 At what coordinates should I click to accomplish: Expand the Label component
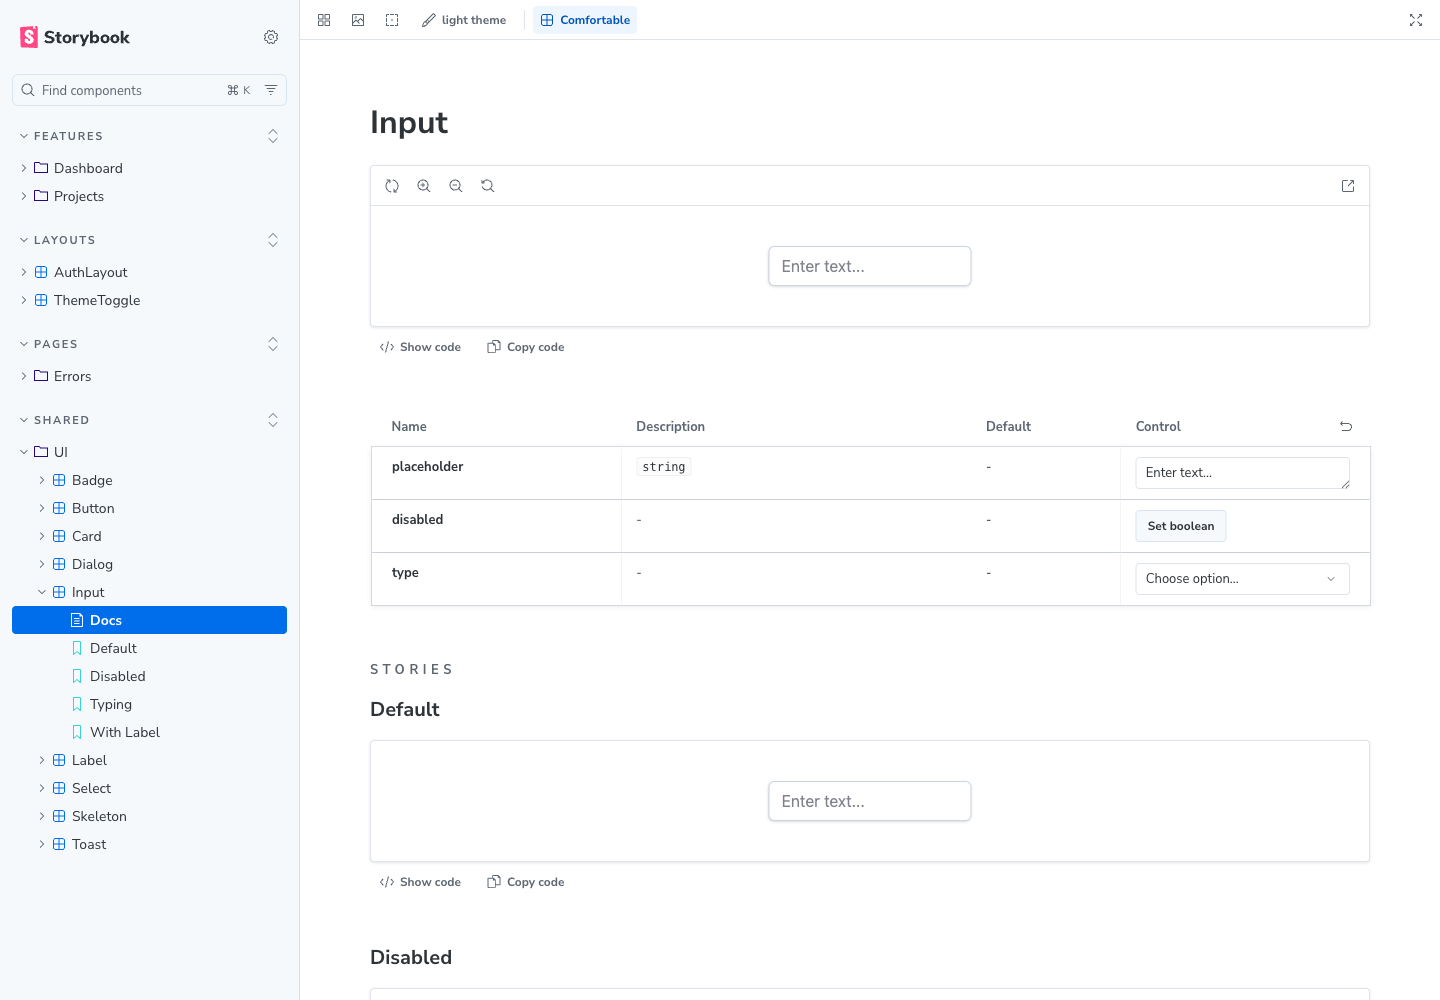149,760
